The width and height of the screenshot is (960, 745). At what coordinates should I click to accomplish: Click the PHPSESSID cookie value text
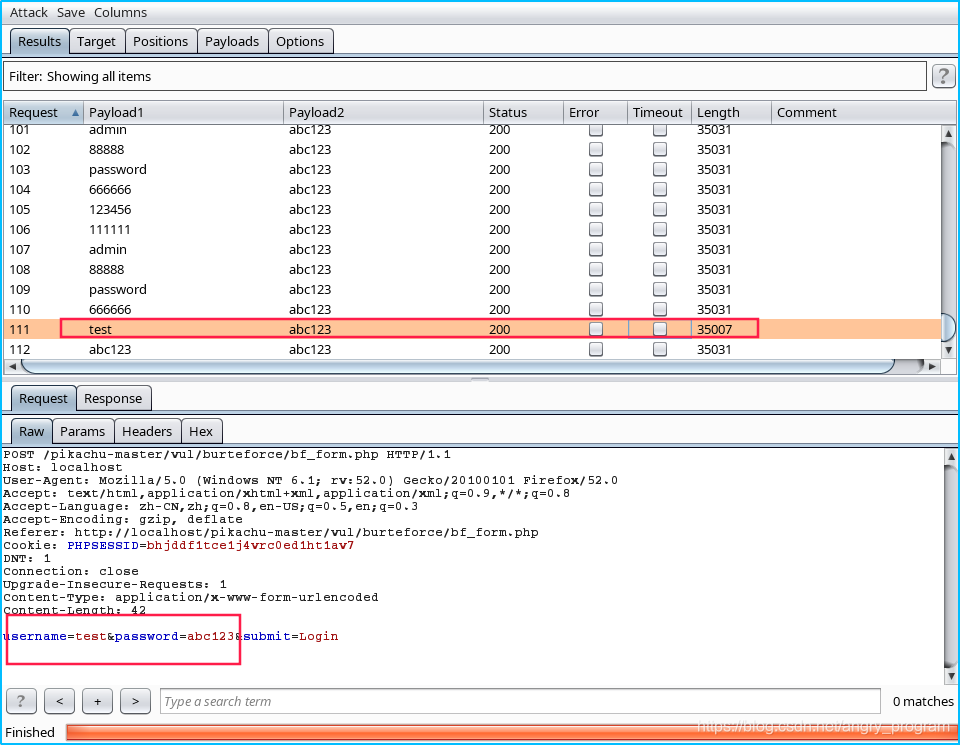250,545
